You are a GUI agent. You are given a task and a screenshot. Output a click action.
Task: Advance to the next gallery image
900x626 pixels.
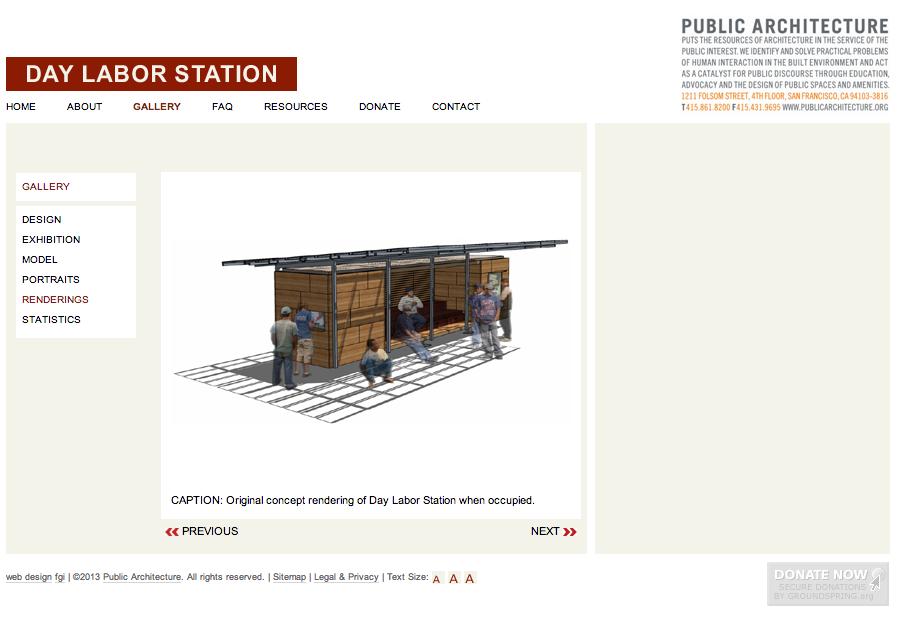553,532
